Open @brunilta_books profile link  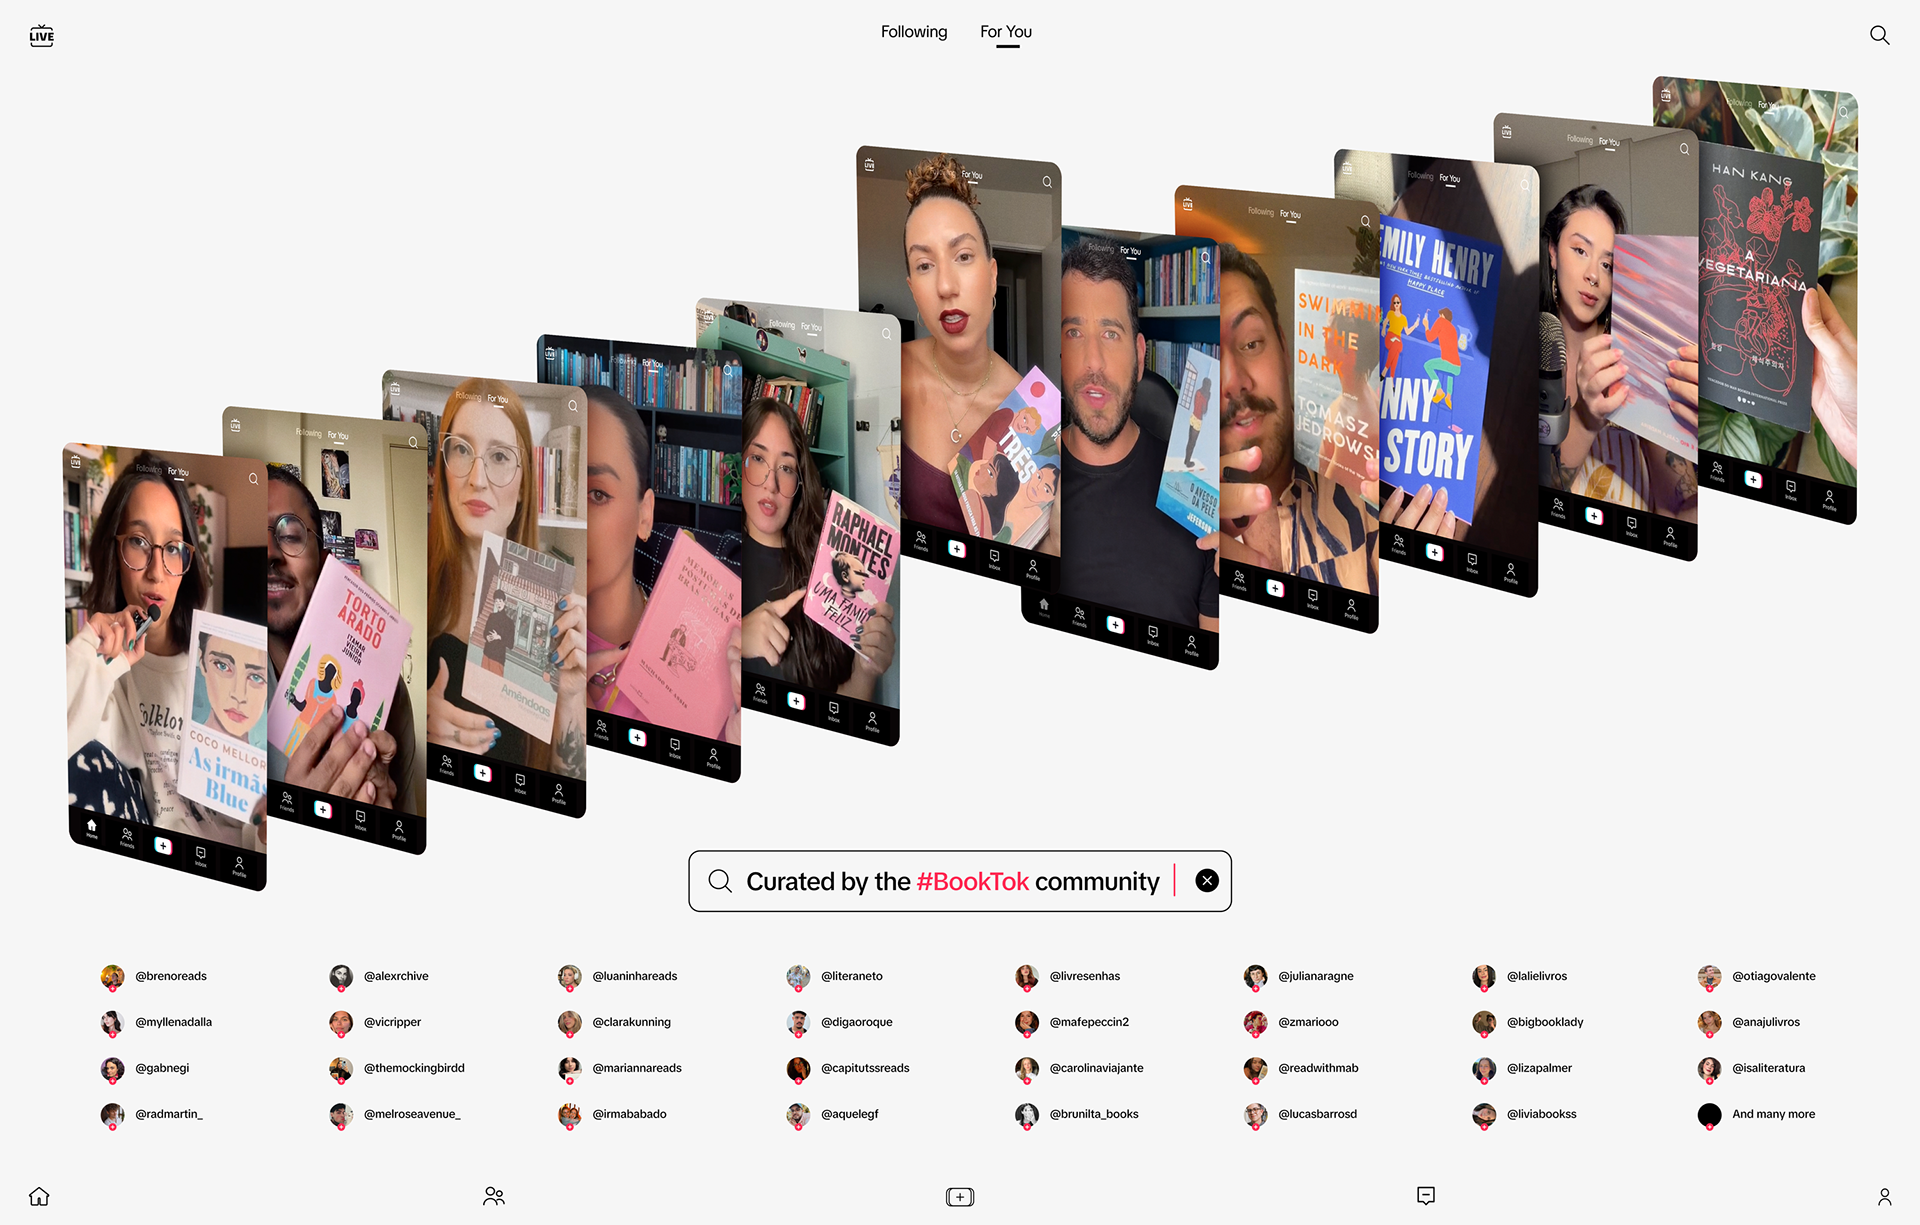pos(1094,1114)
